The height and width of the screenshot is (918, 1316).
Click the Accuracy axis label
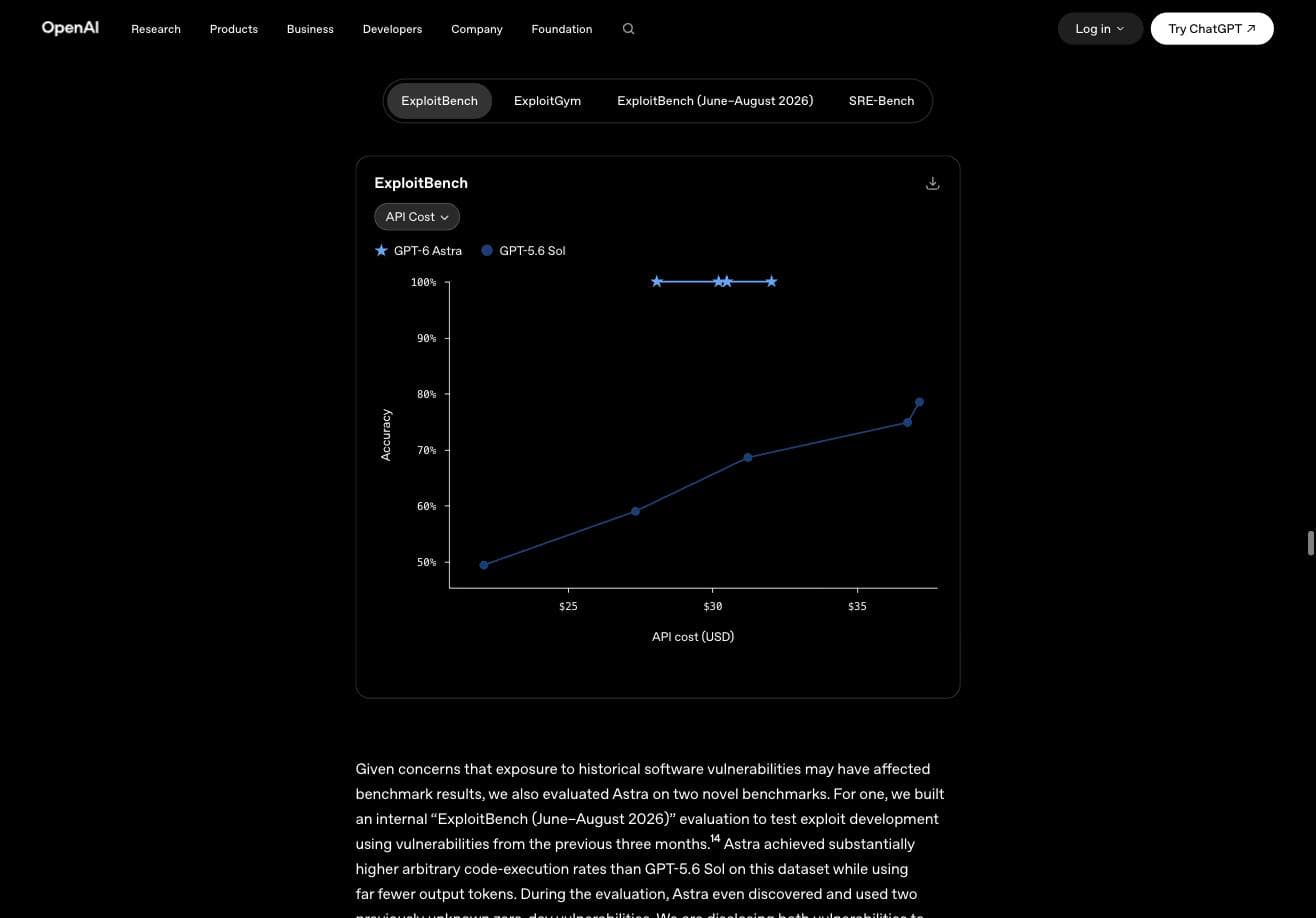386,435
